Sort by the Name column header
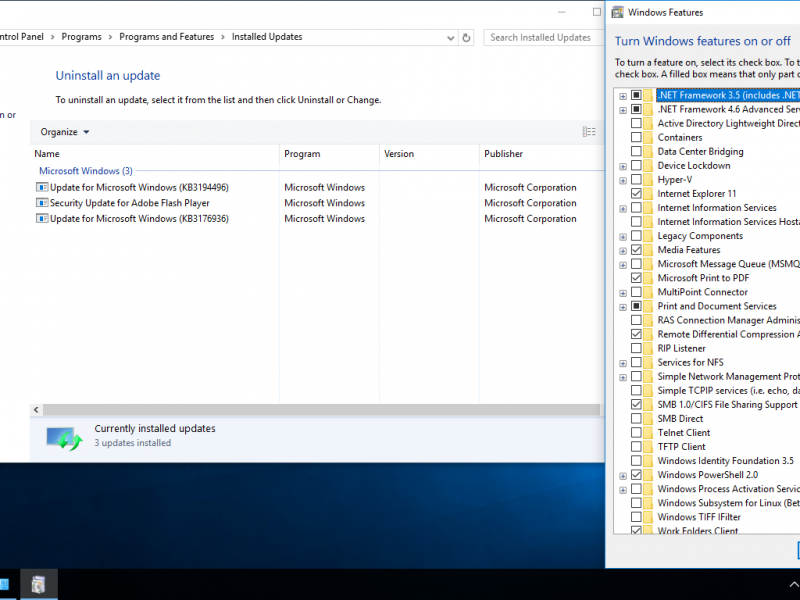The height and width of the screenshot is (600, 800). [155, 154]
